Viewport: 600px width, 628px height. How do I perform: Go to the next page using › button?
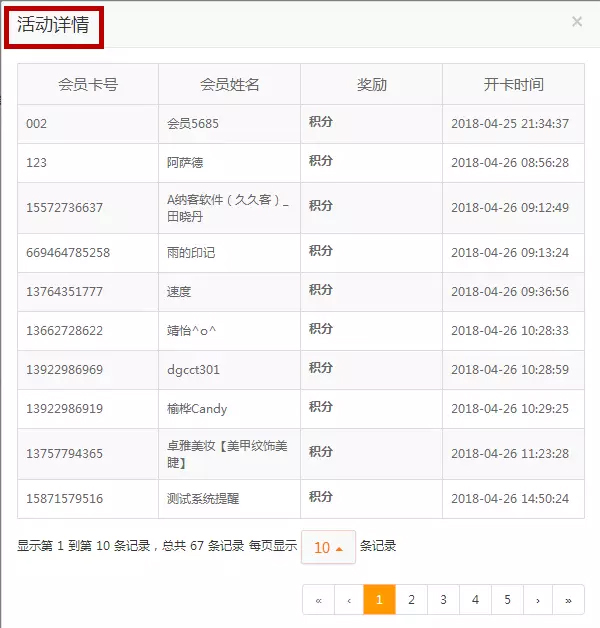tap(538, 600)
